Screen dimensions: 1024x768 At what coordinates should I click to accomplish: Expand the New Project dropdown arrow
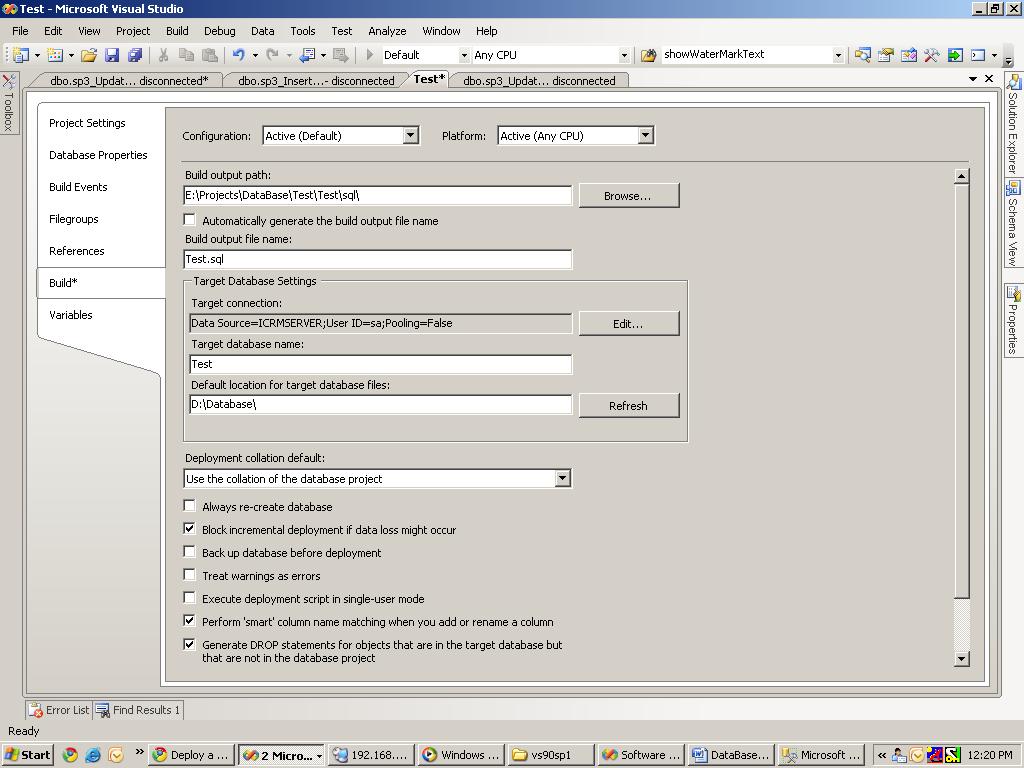click(37, 56)
